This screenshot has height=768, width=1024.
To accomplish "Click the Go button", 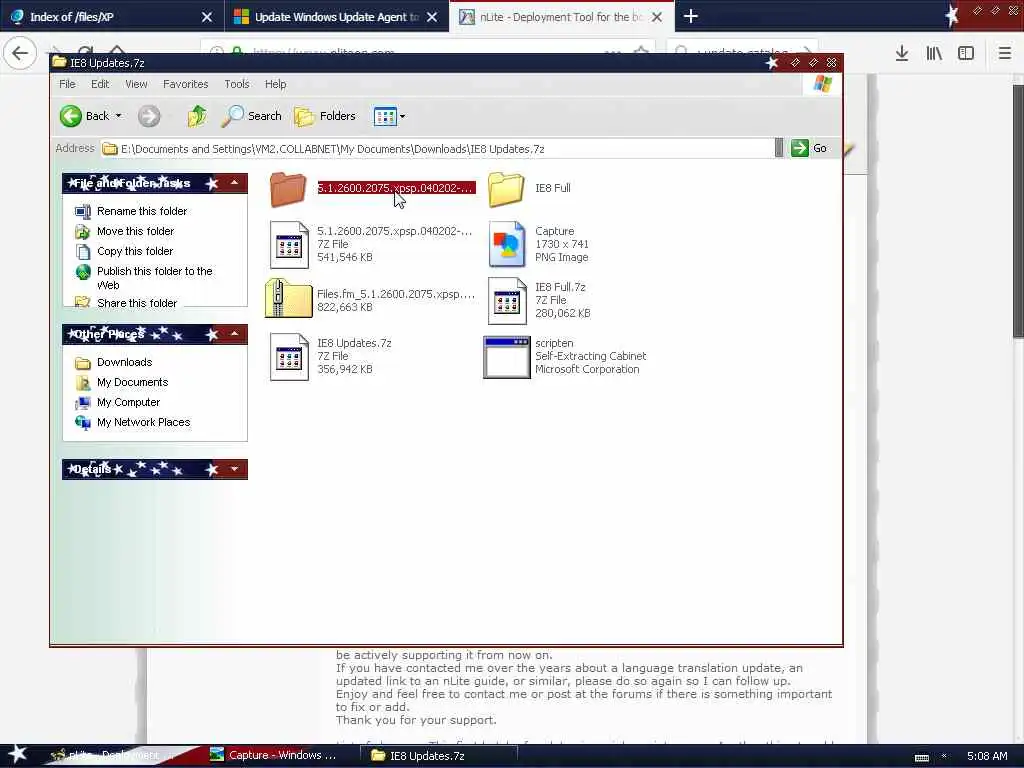I will 809,148.
